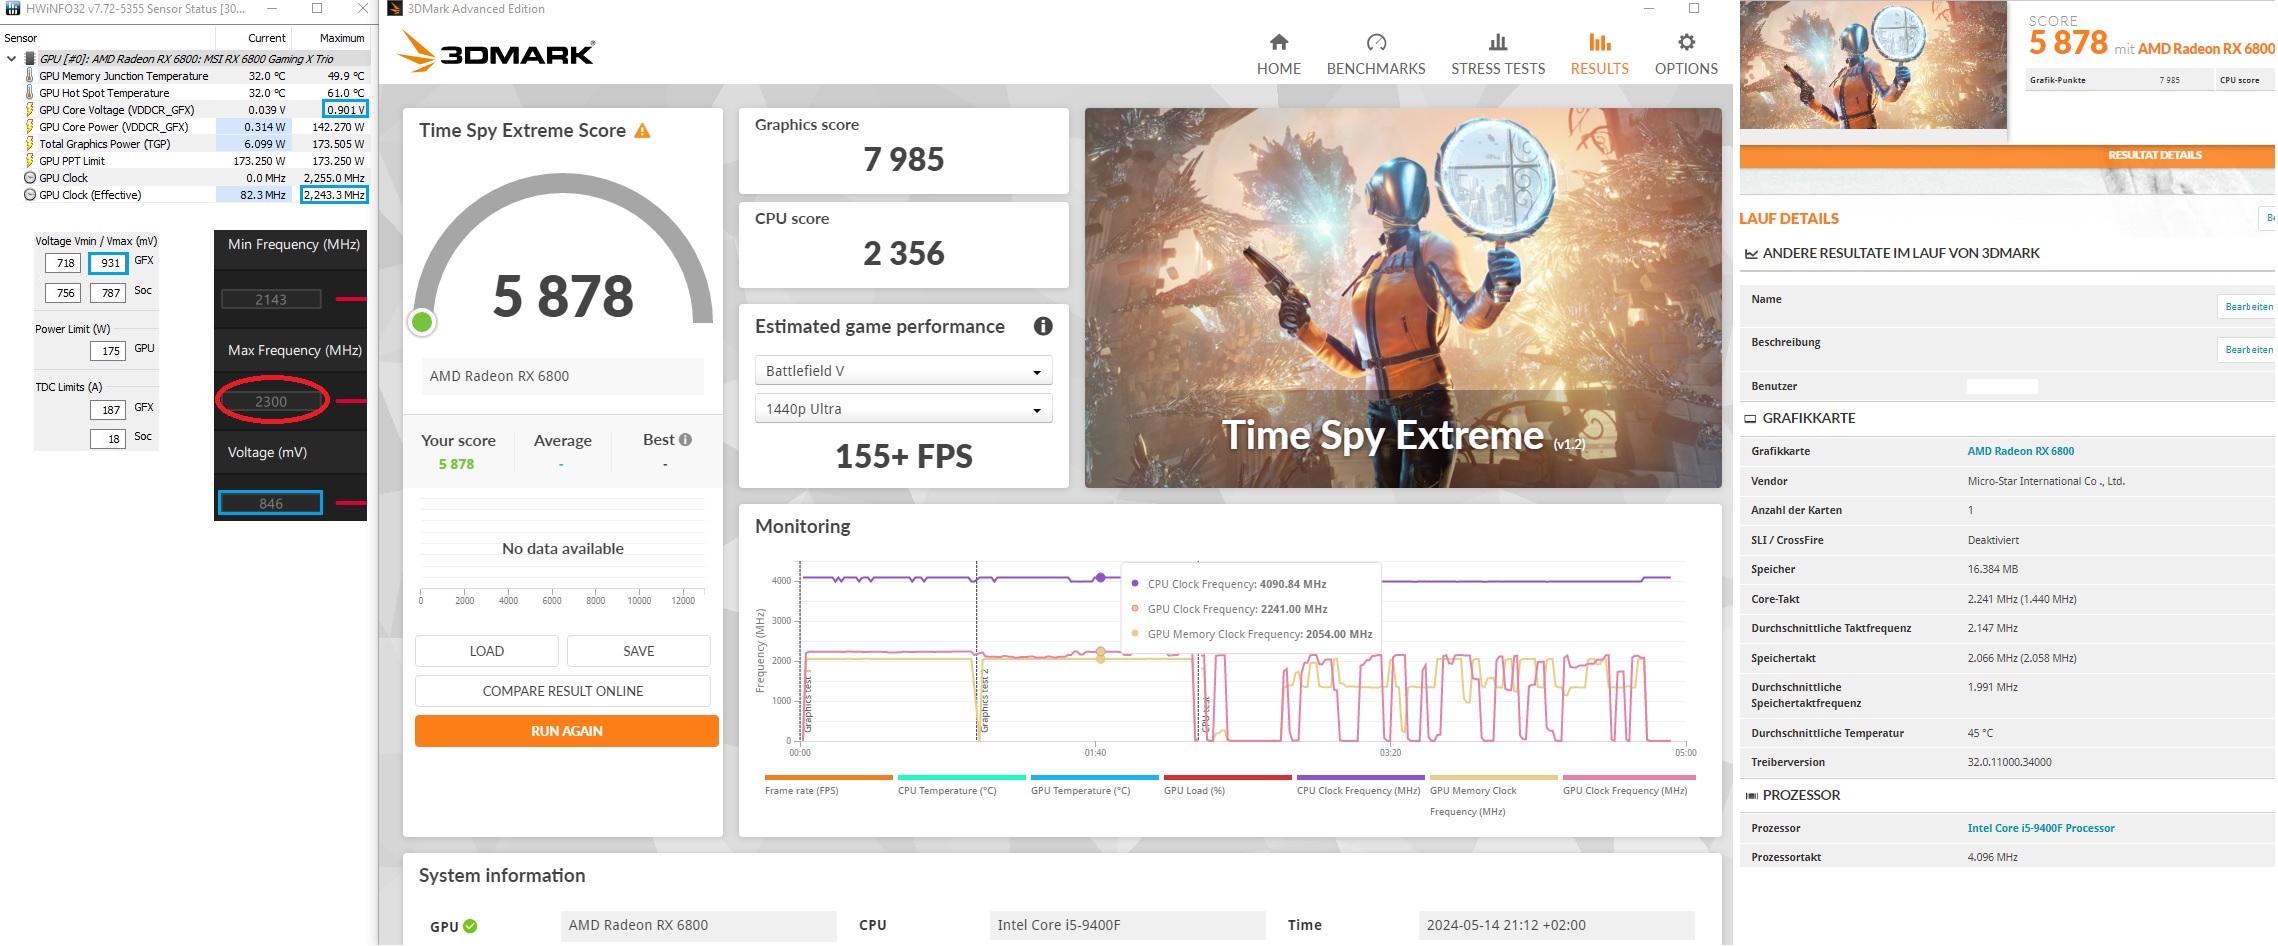Click the Min Frequency 2143 value field
Viewport: 2278px width, 946px height.
[271, 299]
